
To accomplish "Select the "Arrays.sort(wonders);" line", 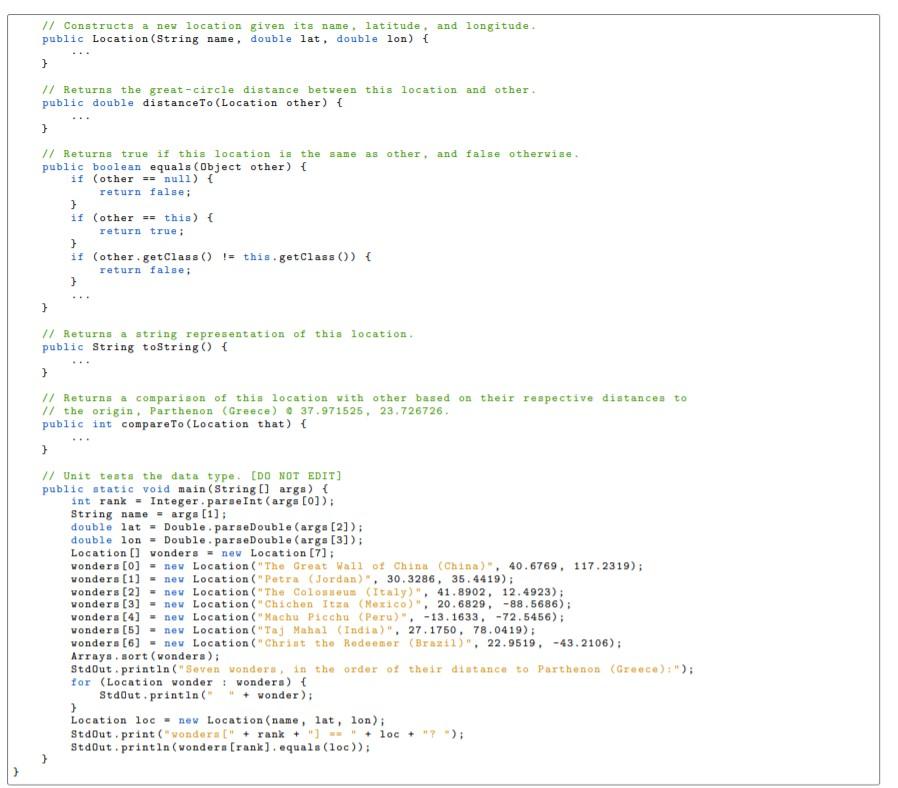I will pyautogui.click(x=145, y=656).
